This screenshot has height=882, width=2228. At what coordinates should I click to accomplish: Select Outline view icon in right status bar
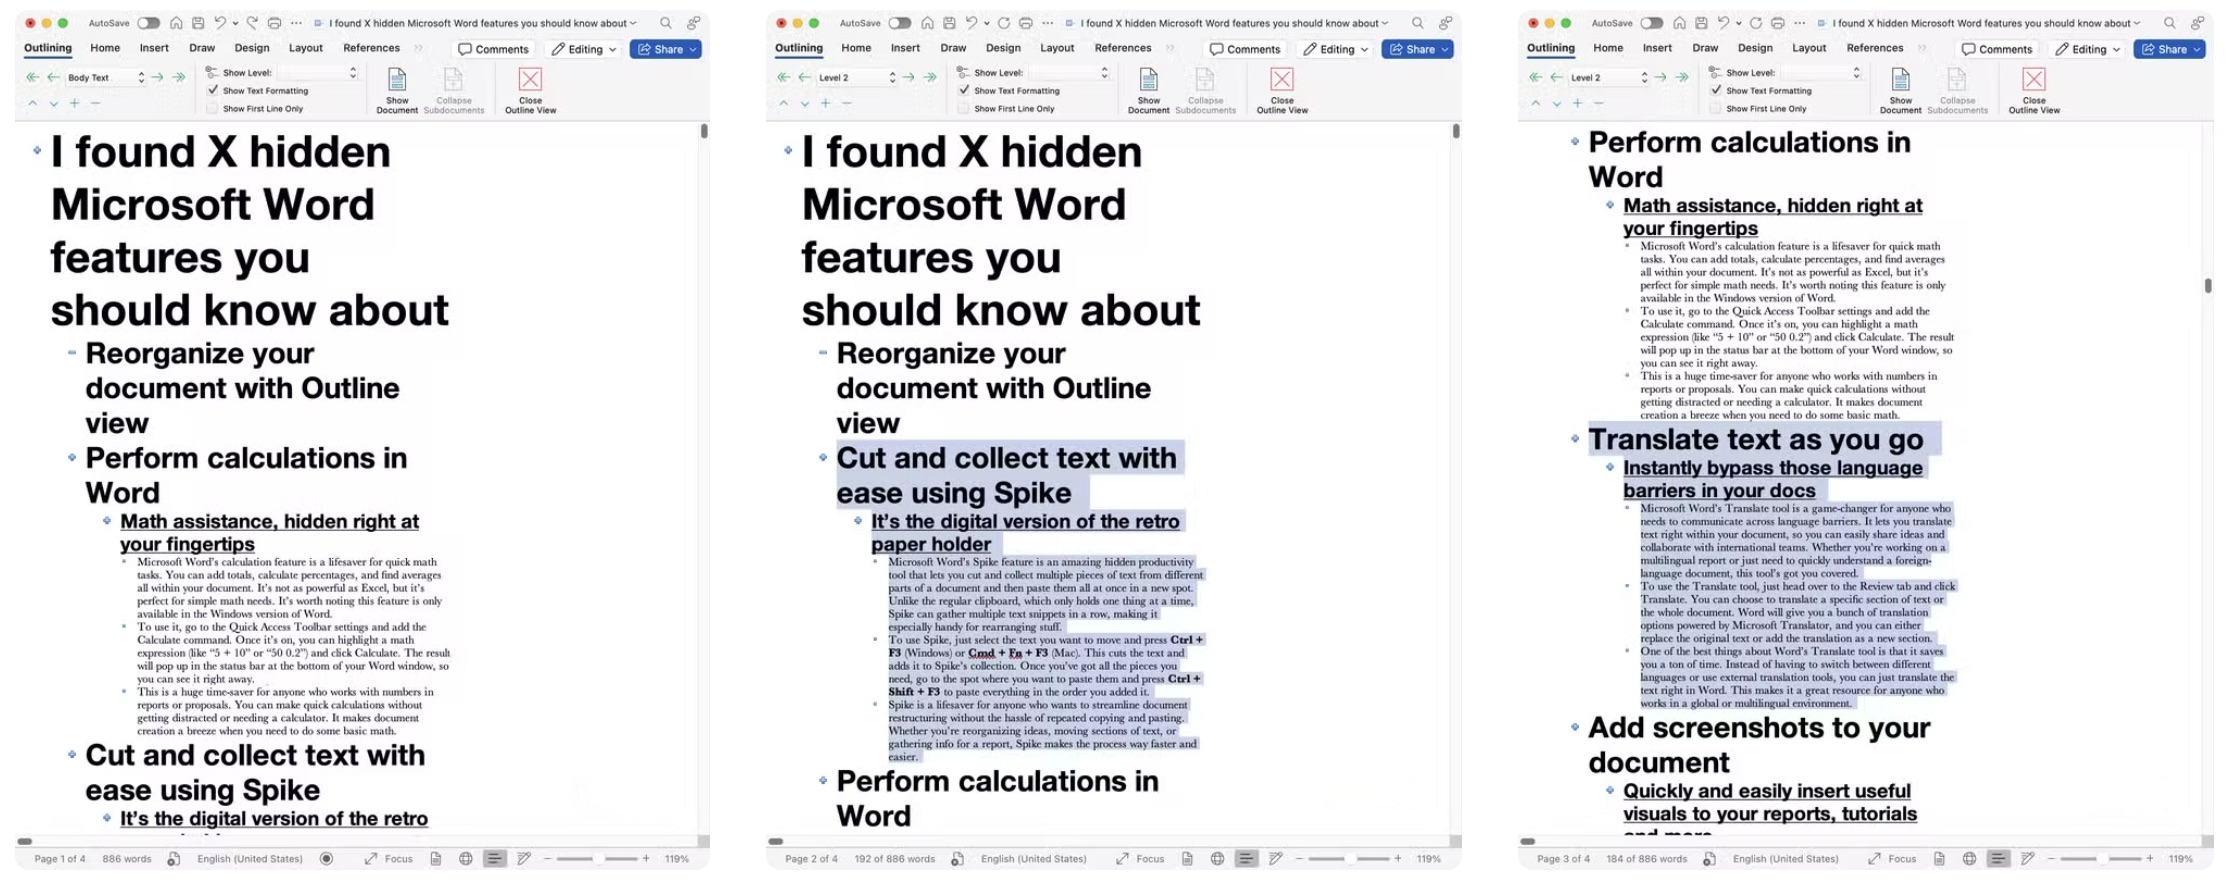pyautogui.click(x=1998, y=859)
